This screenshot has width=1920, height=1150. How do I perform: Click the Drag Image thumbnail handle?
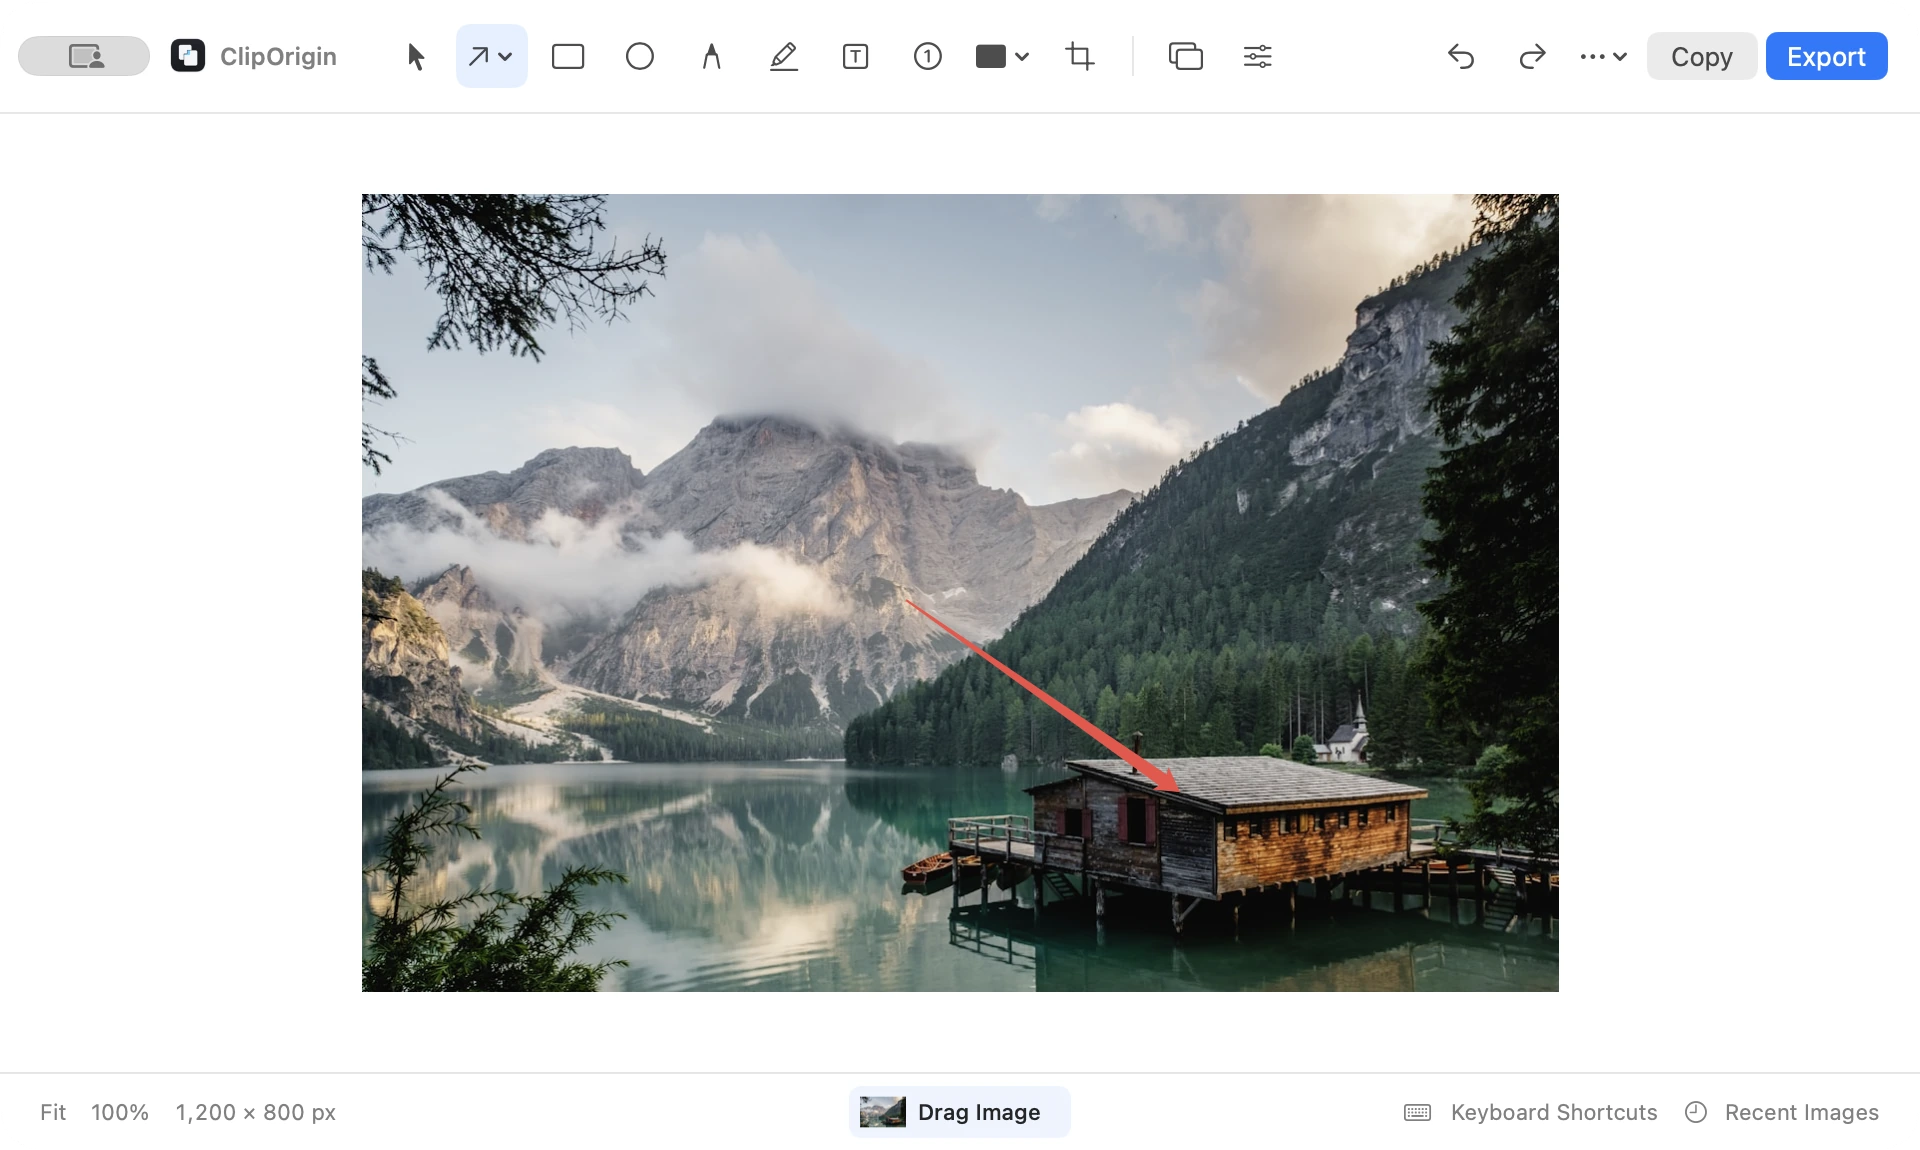[x=960, y=1112]
